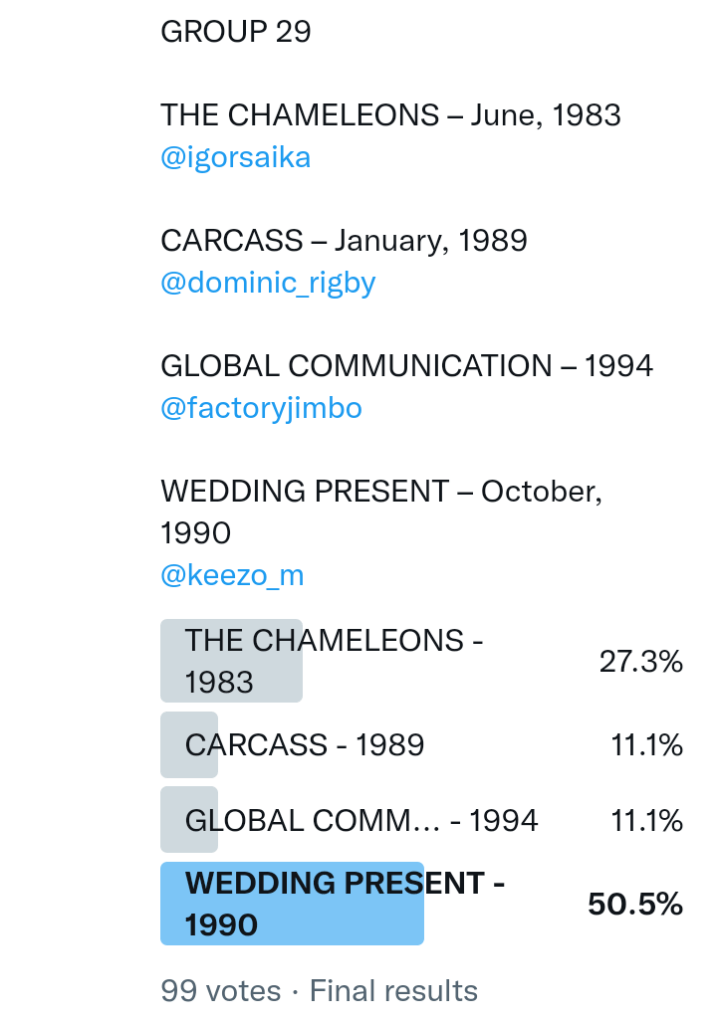The image size is (717, 1023).
Task: Click the GROUP 29 heading text
Action: (236, 32)
